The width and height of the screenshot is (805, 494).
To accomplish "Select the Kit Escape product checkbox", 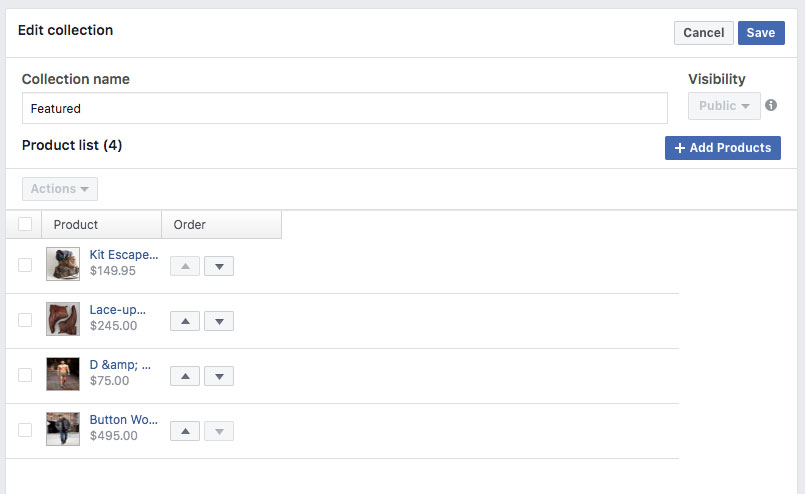I will tap(25, 265).
